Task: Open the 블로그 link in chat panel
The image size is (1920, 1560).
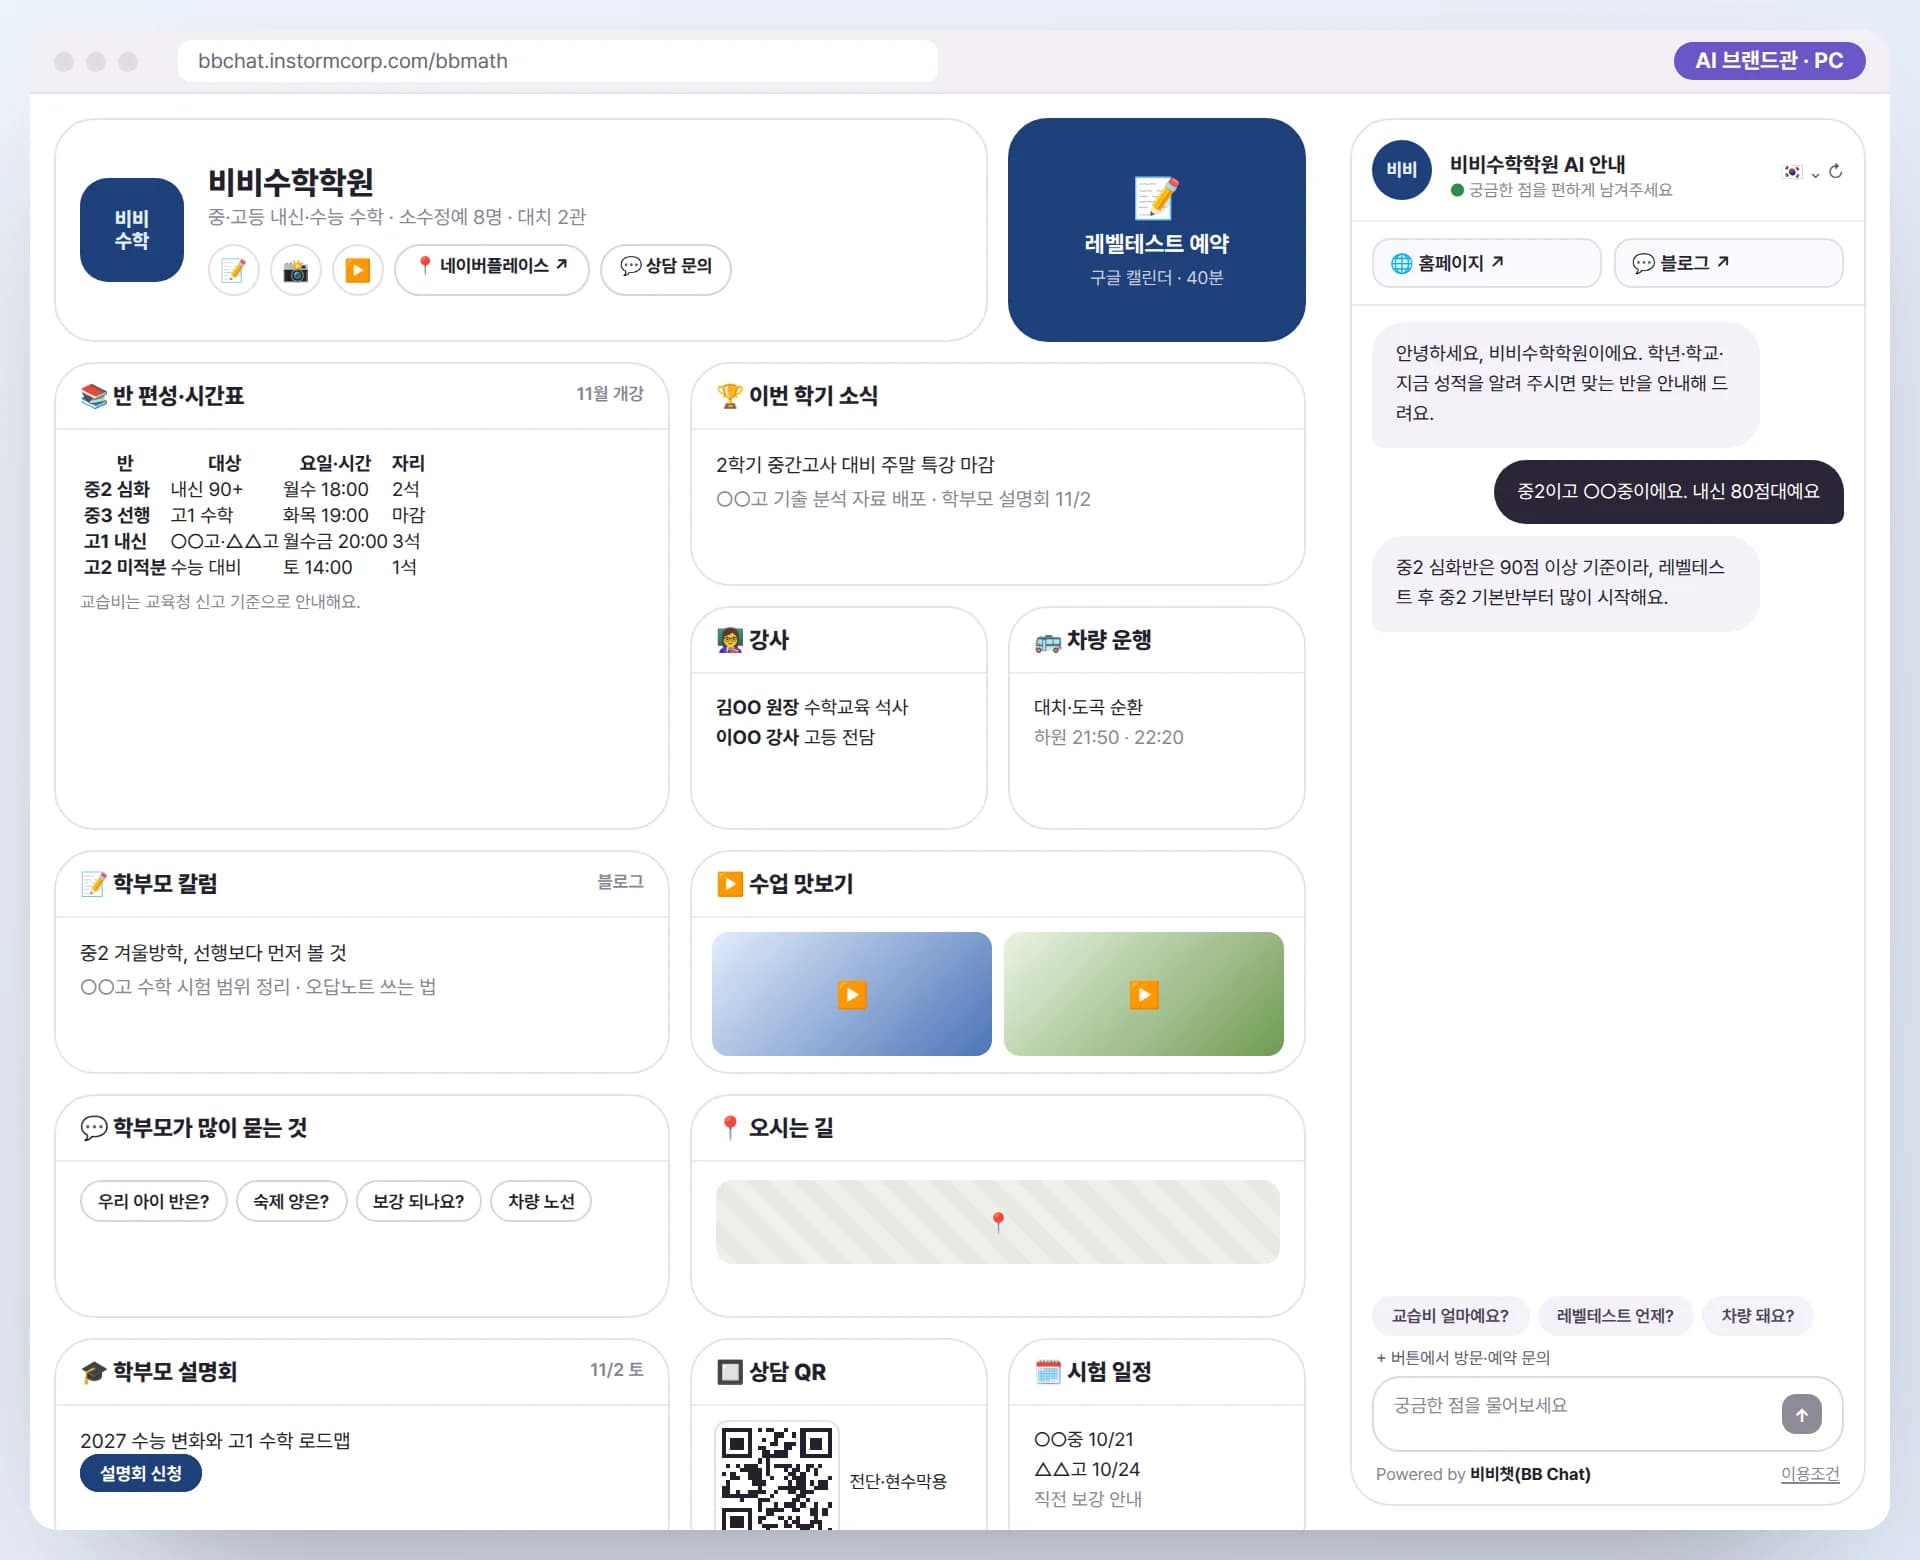Action: tap(1728, 263)
